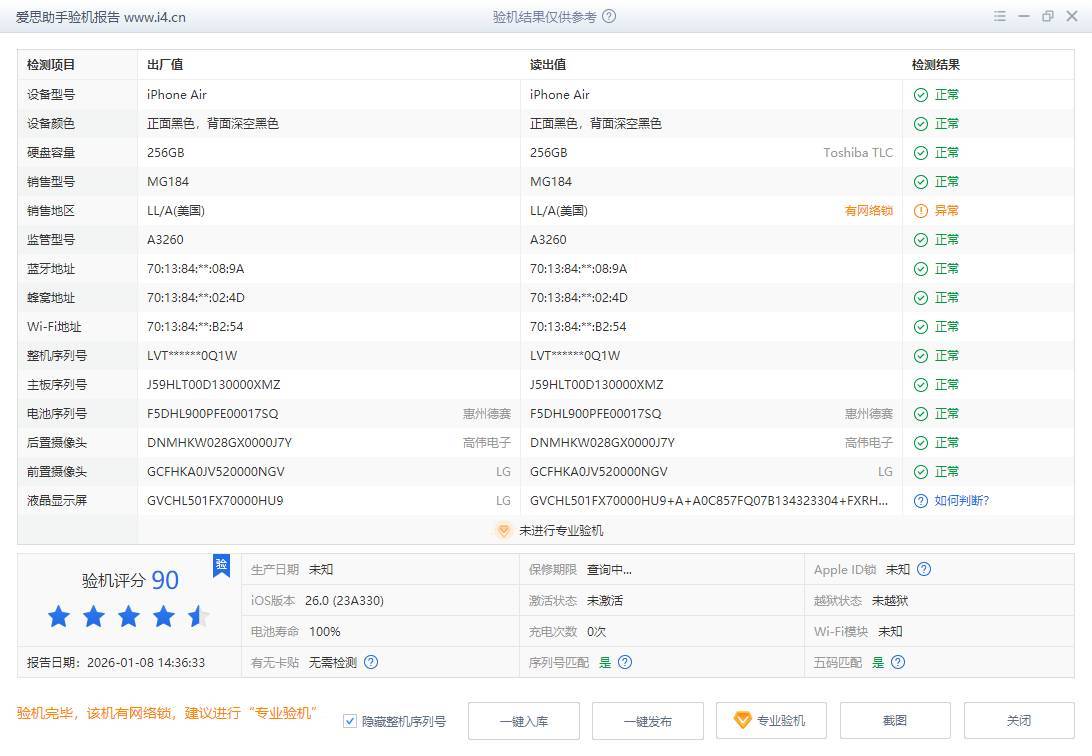Take a screenshot with 截图 button
The height and width of the screenshot is (756, 1092).
(894, 721)
